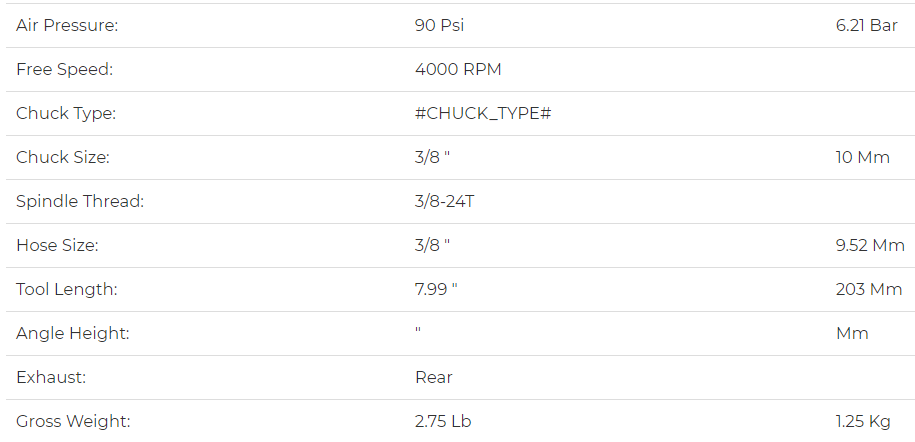Click the Tool Length label

67,289
